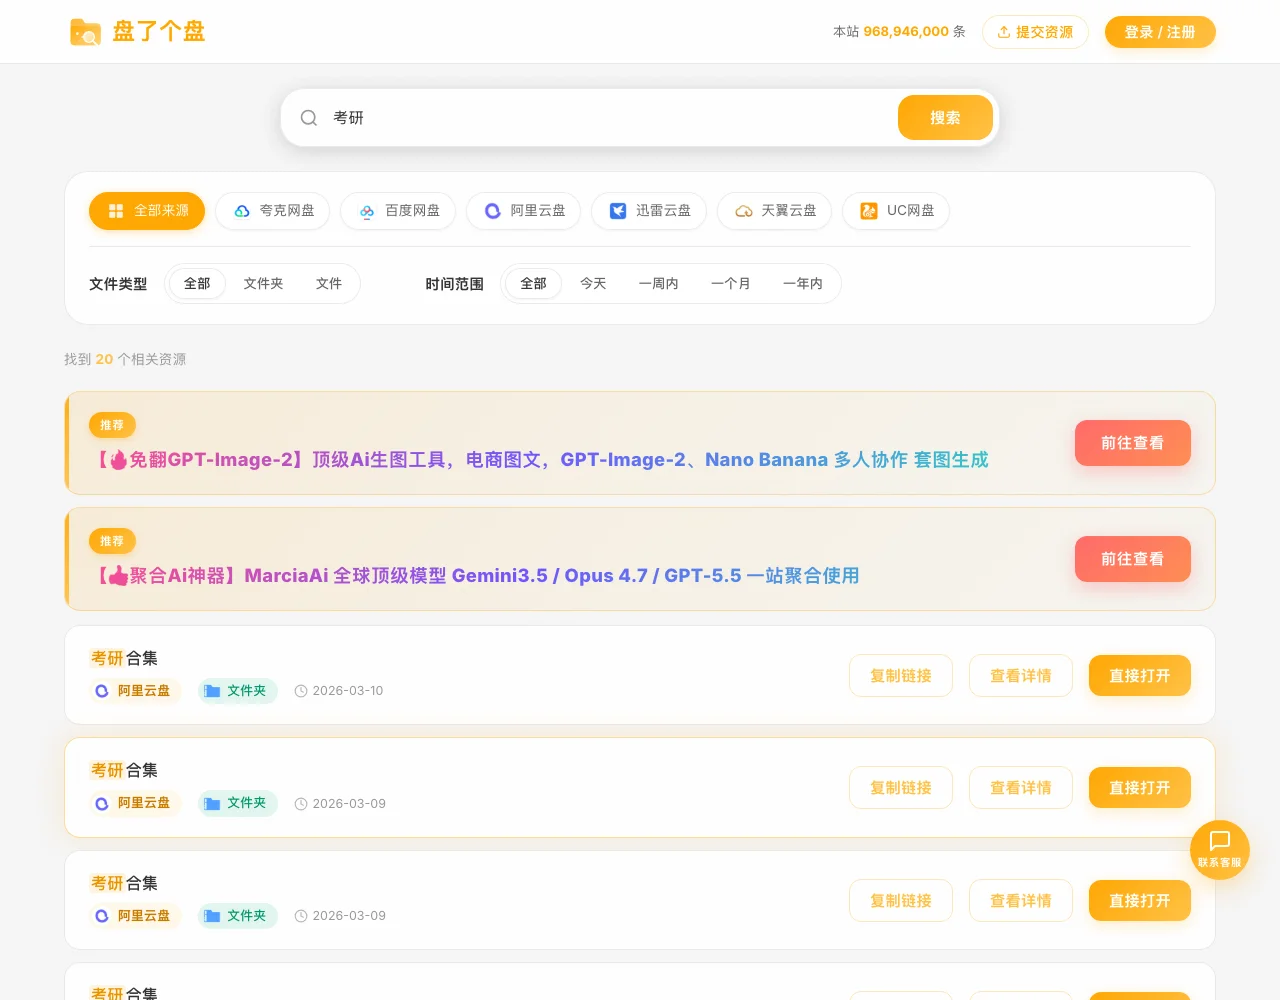
Task: Switch source to 百度网盘
Action: tap(398, 211)
